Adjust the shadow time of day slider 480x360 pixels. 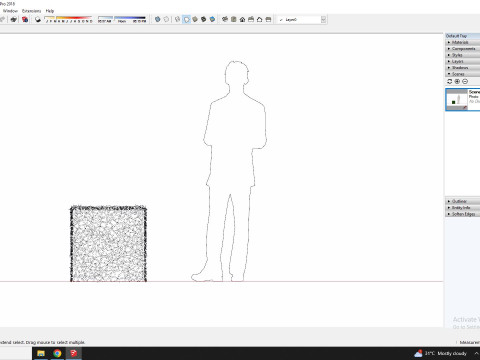(122, 19)
